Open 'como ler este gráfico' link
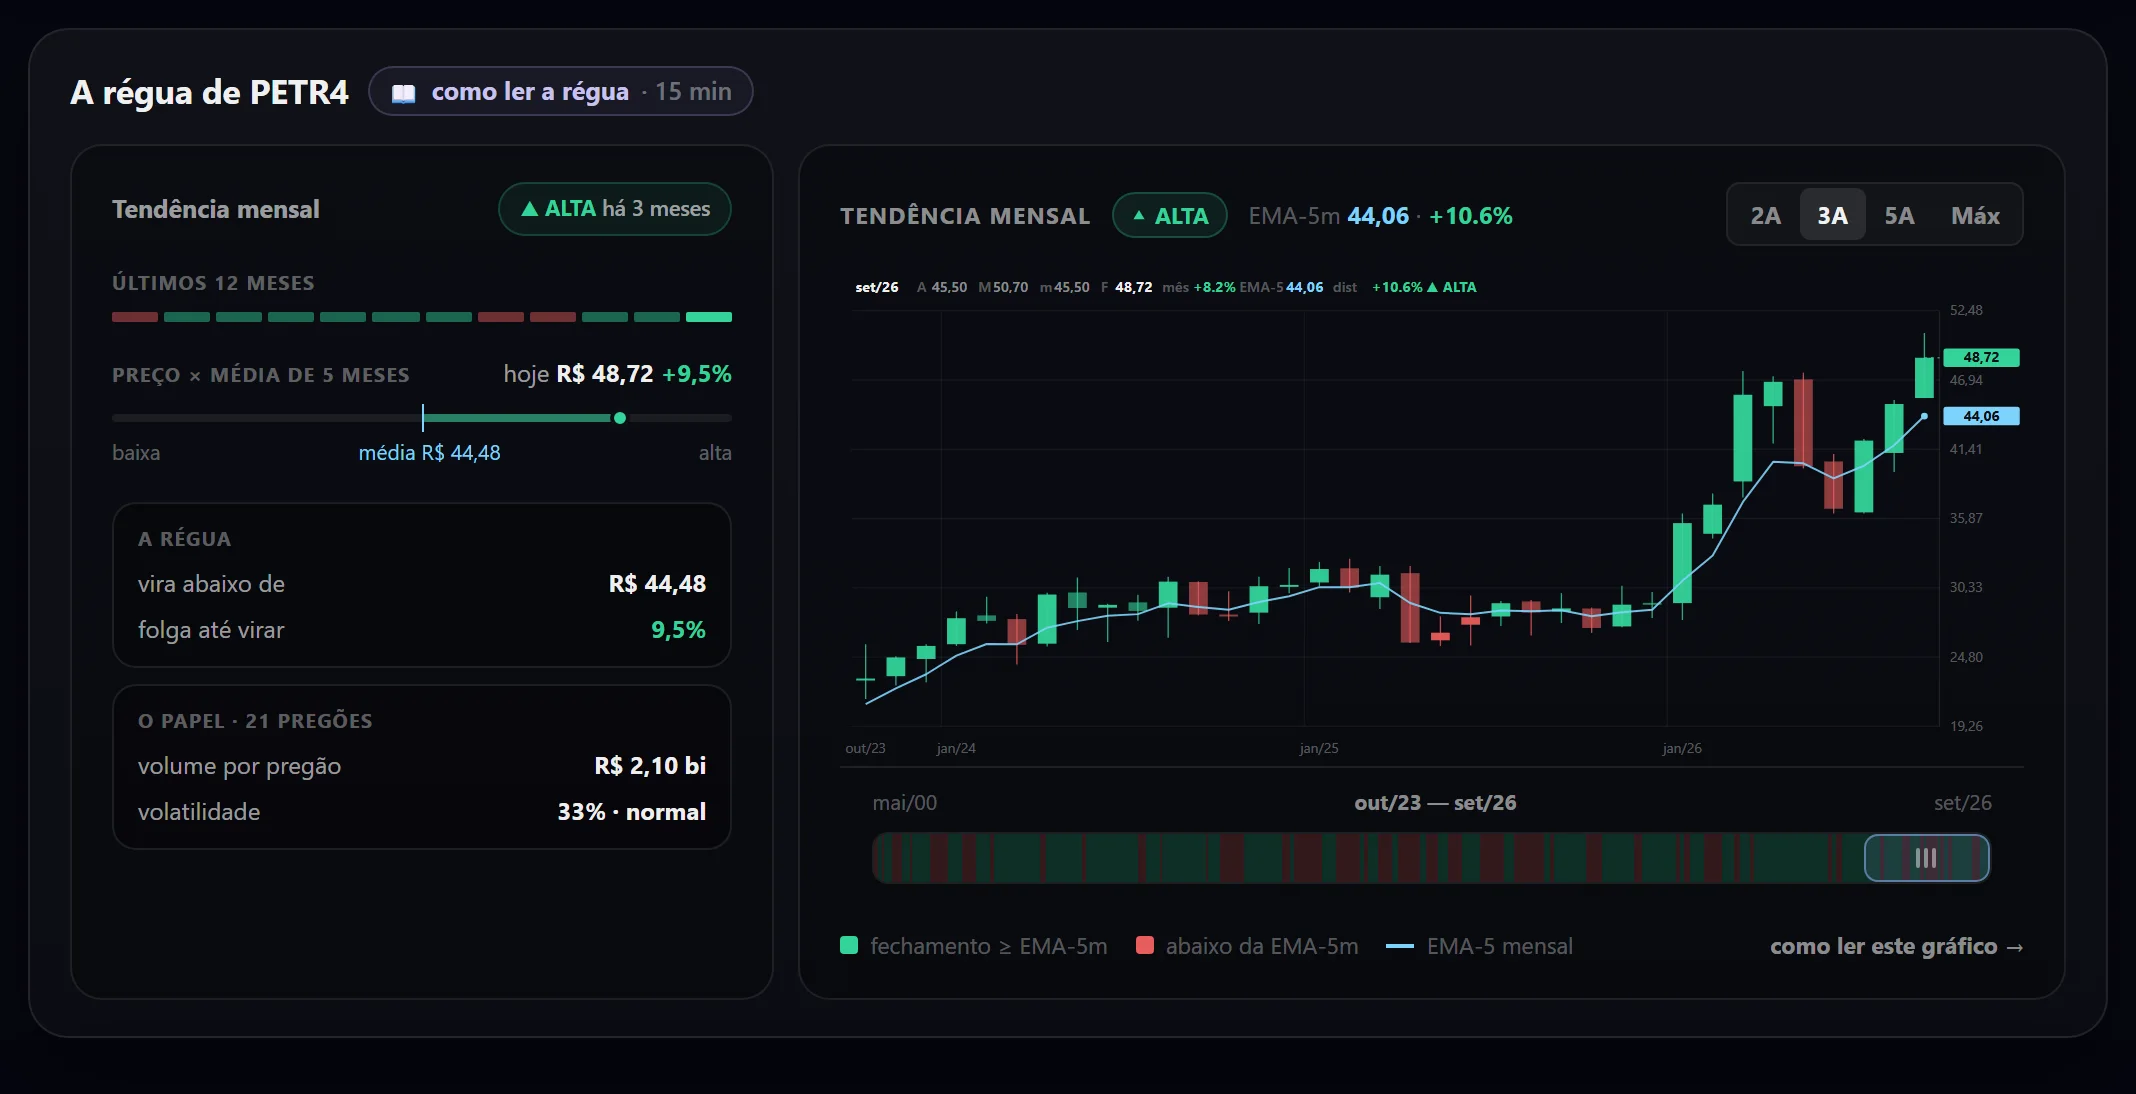 tap(1896, 946)
